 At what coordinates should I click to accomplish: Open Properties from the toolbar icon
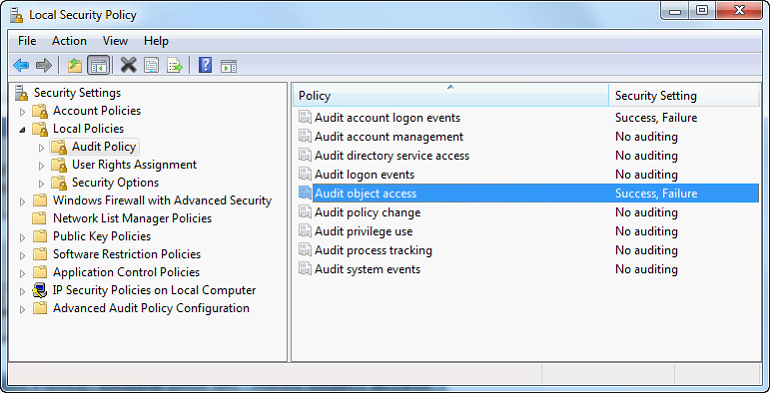tap(151, 65)
